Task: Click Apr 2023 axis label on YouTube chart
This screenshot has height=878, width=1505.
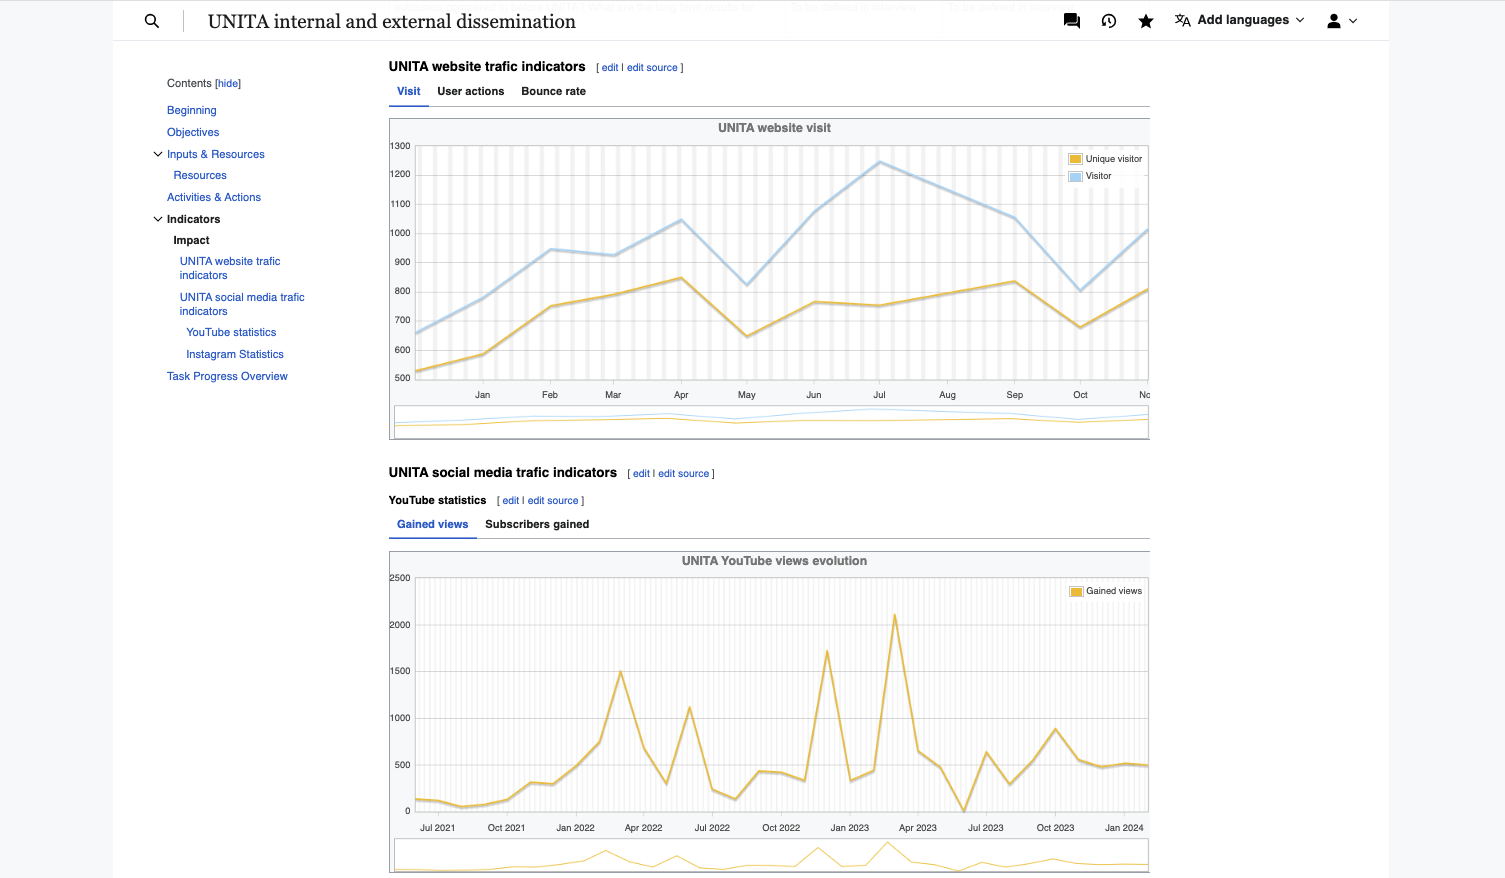Action: click(918, 828)
